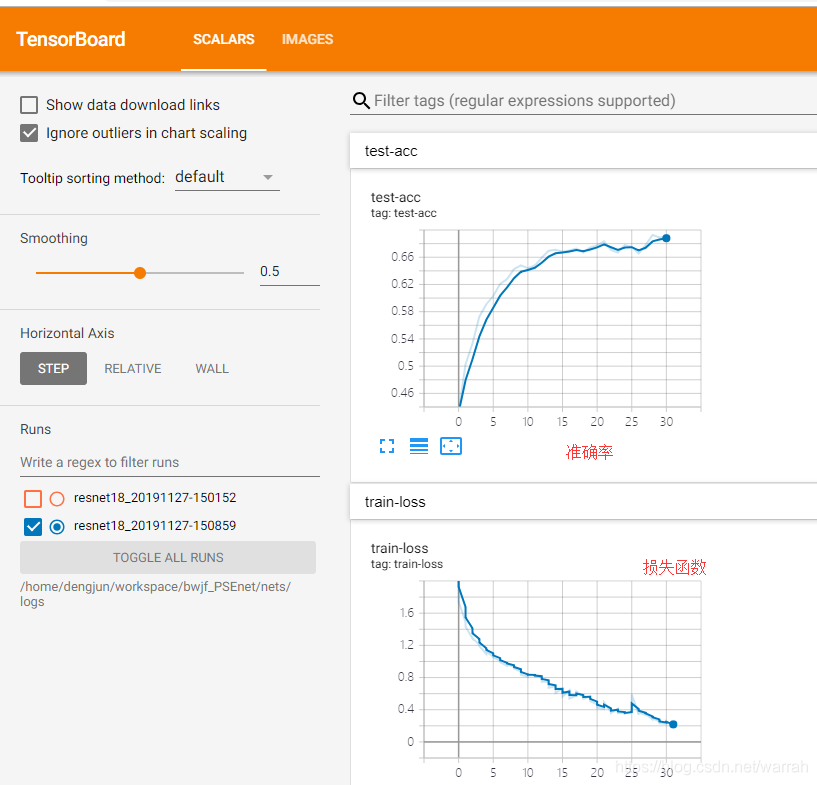Image resolution: width=817 pixels, height=785 pixels.
Task: Toggle y-axis log scale on test-acc chart
Action: 419,446
